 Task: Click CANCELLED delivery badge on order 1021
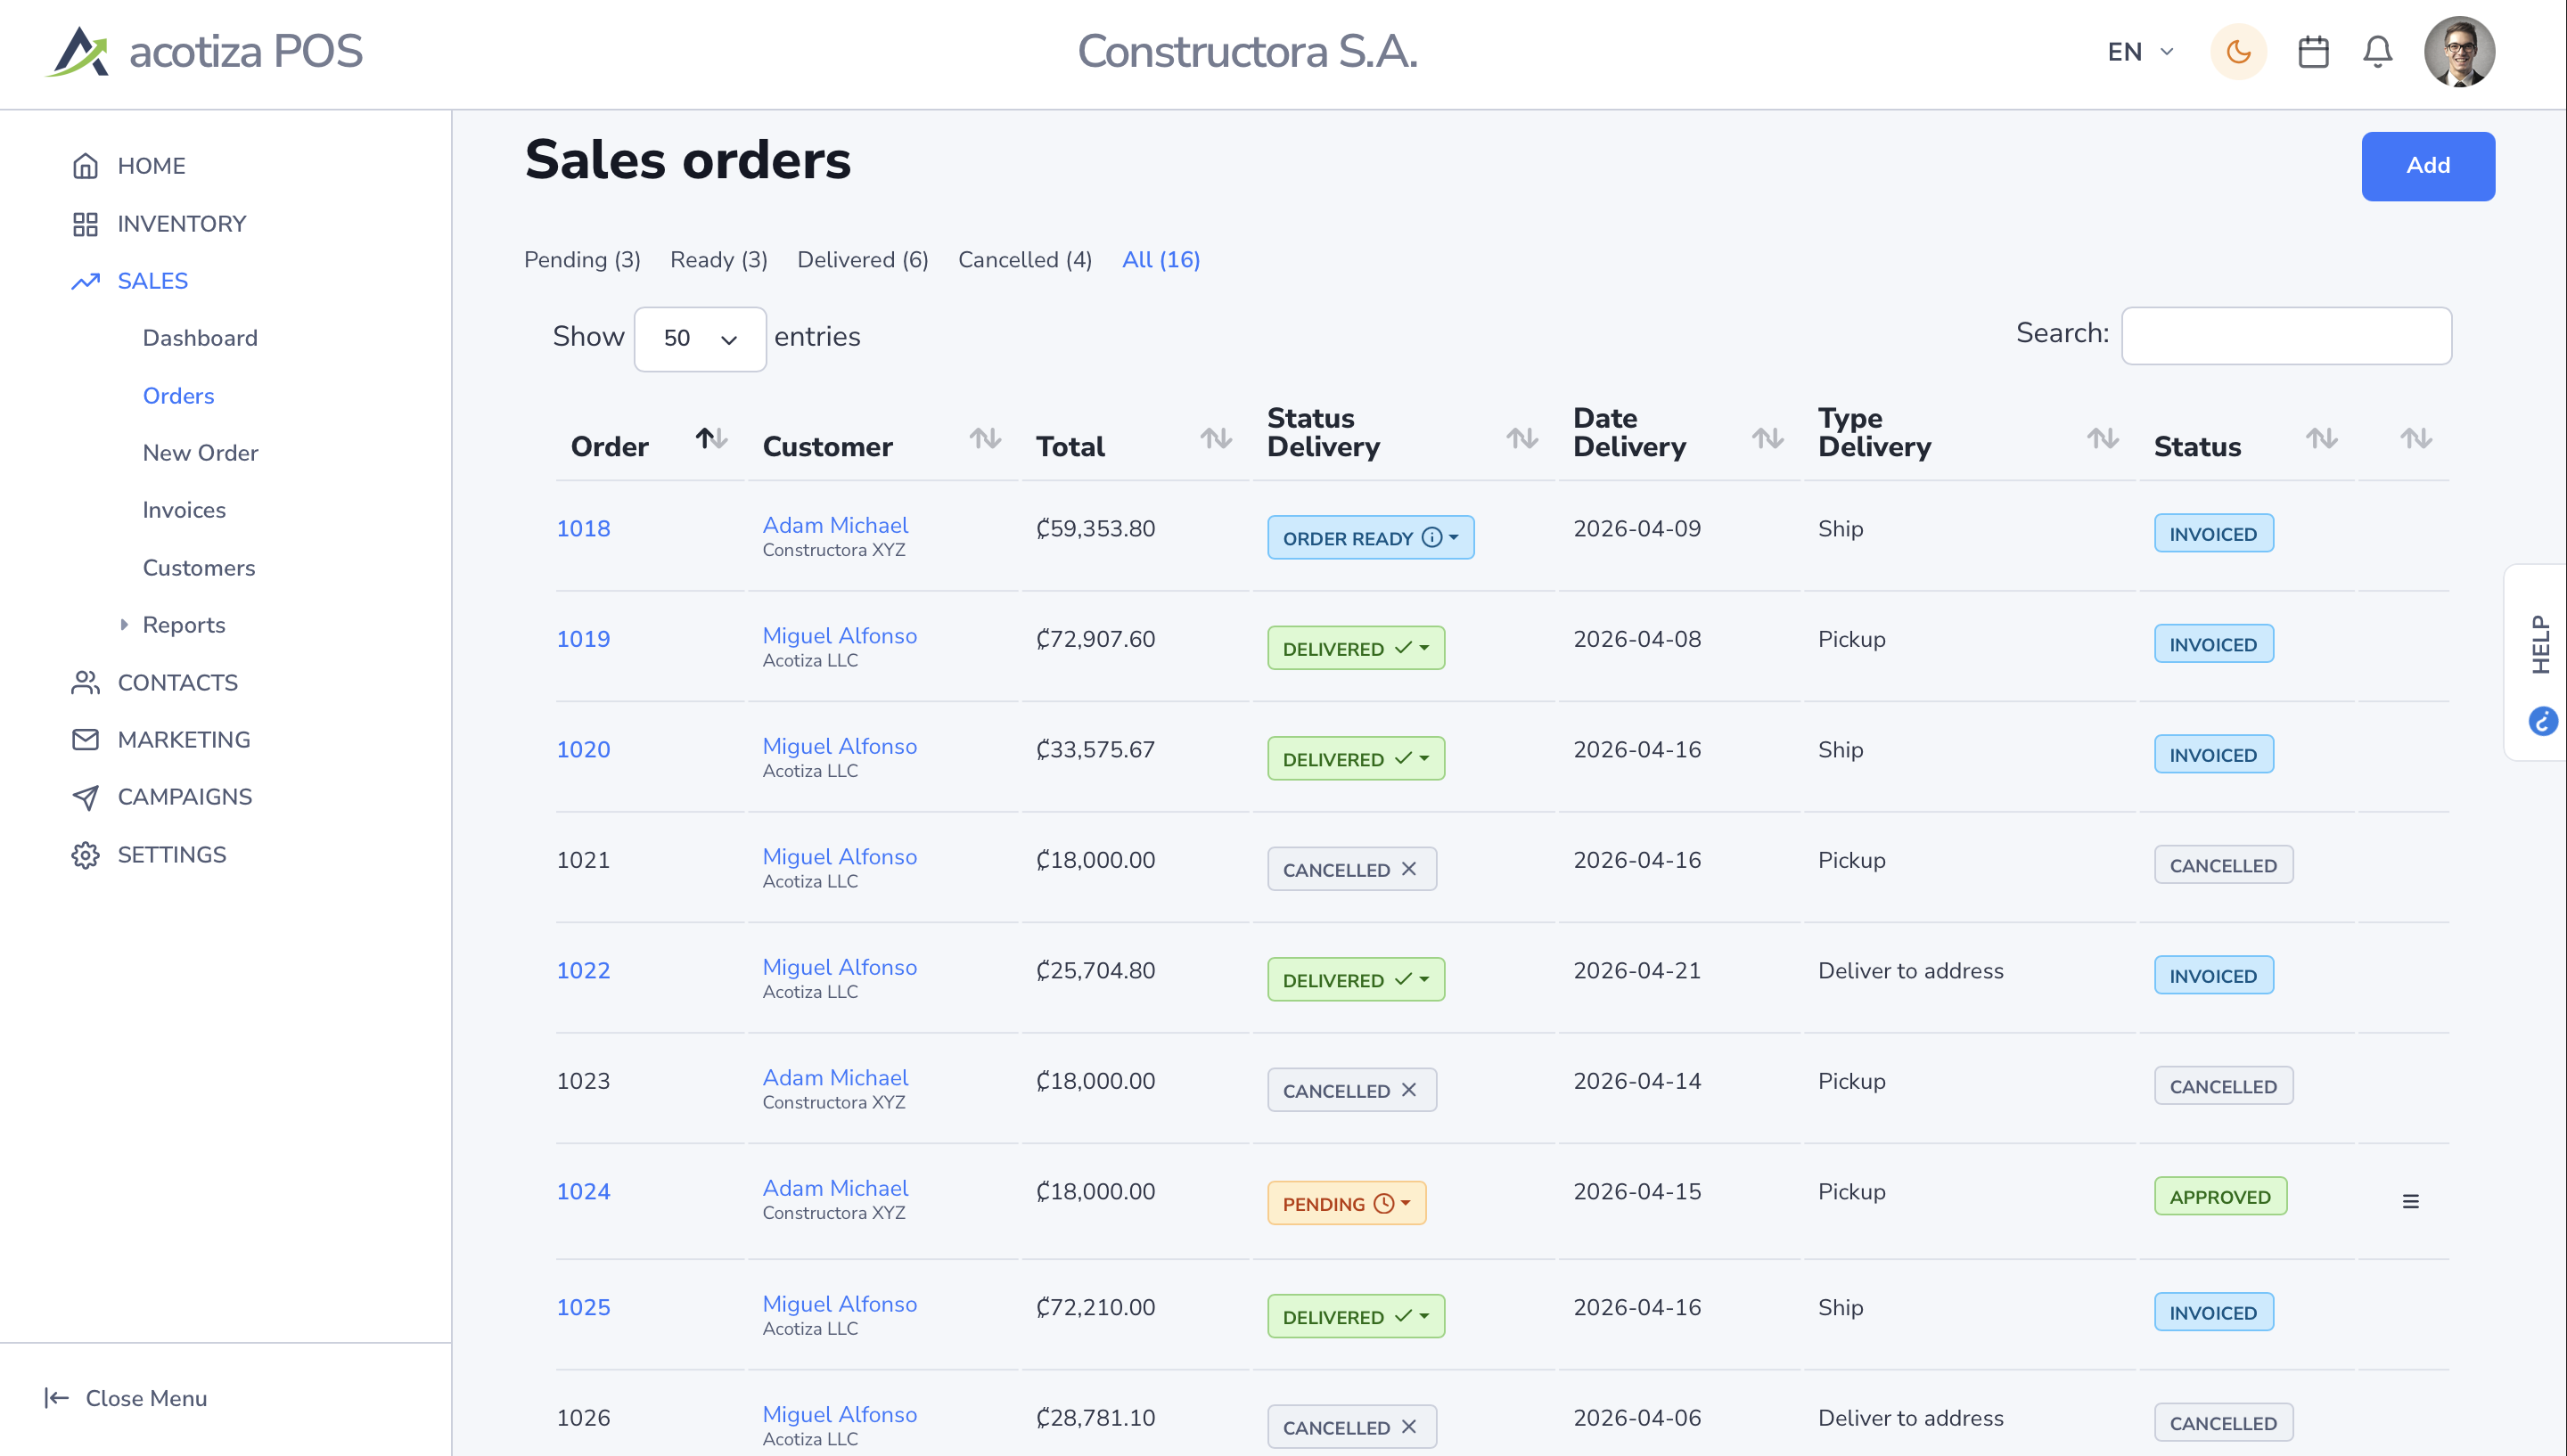click(1351, 869)
